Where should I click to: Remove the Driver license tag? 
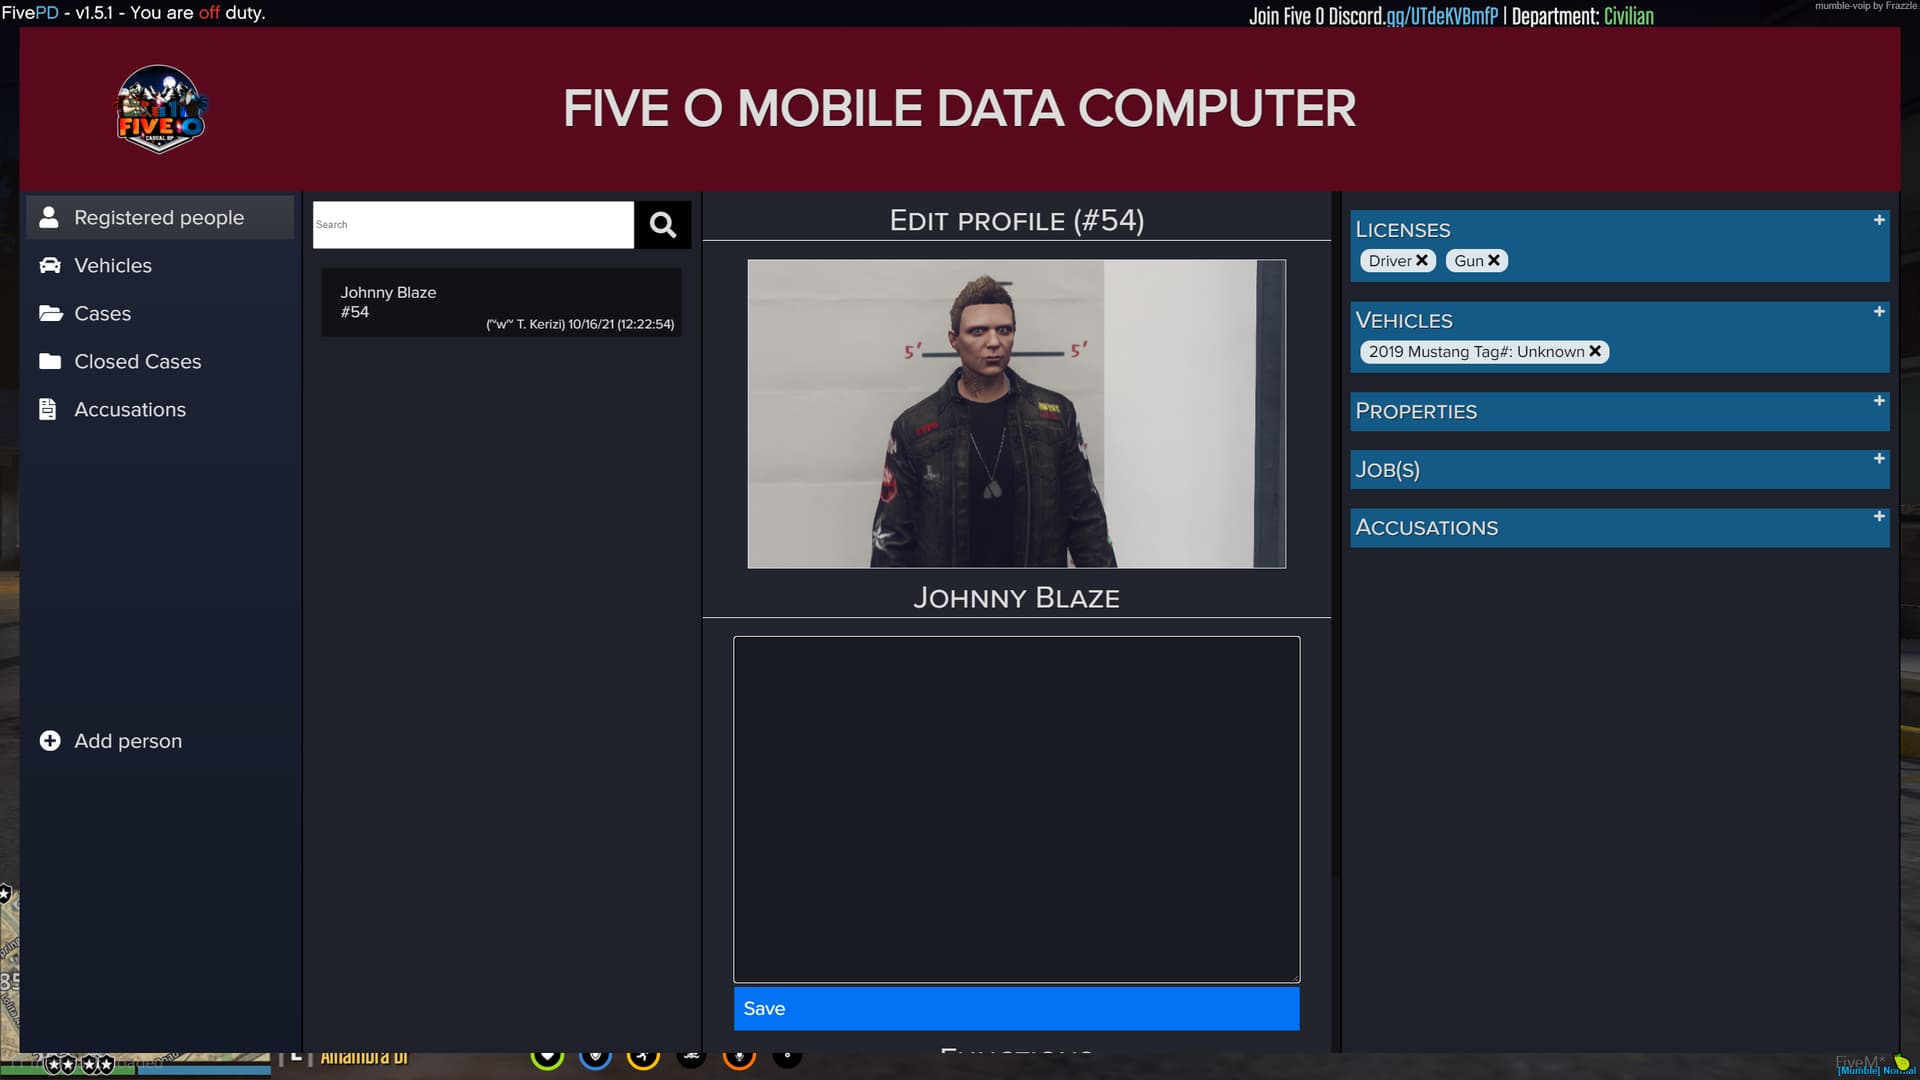click(x=1423, y=260)
